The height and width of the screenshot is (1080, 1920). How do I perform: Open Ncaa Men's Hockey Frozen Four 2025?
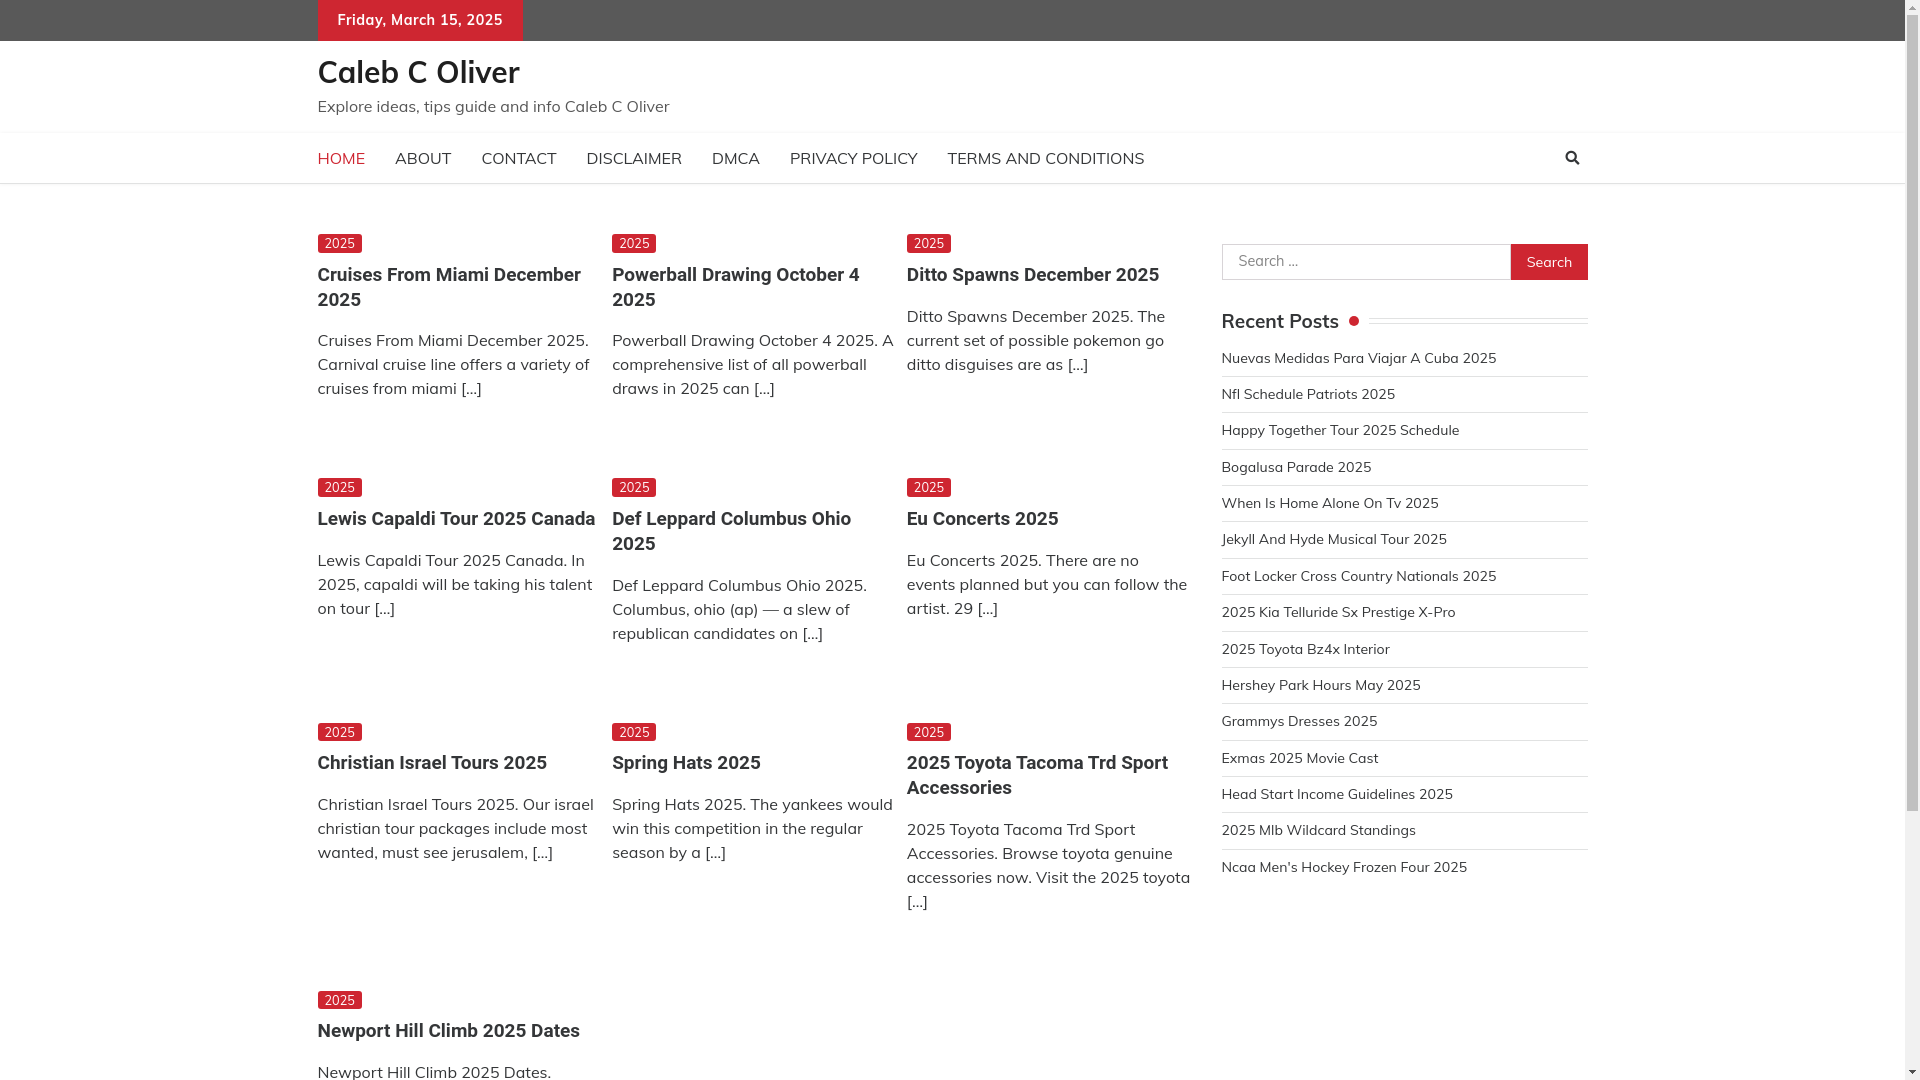point(1344,867)
